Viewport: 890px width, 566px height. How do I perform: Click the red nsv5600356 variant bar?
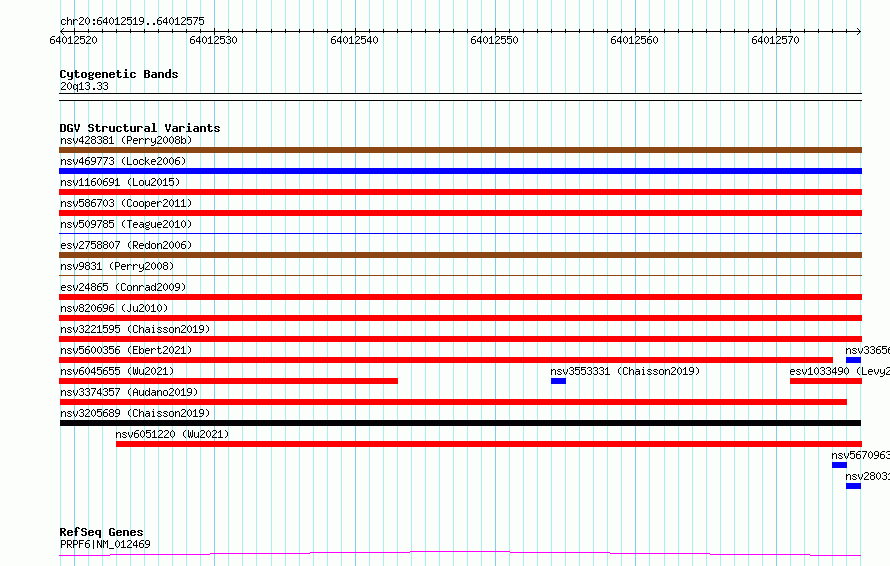(446, 360)
